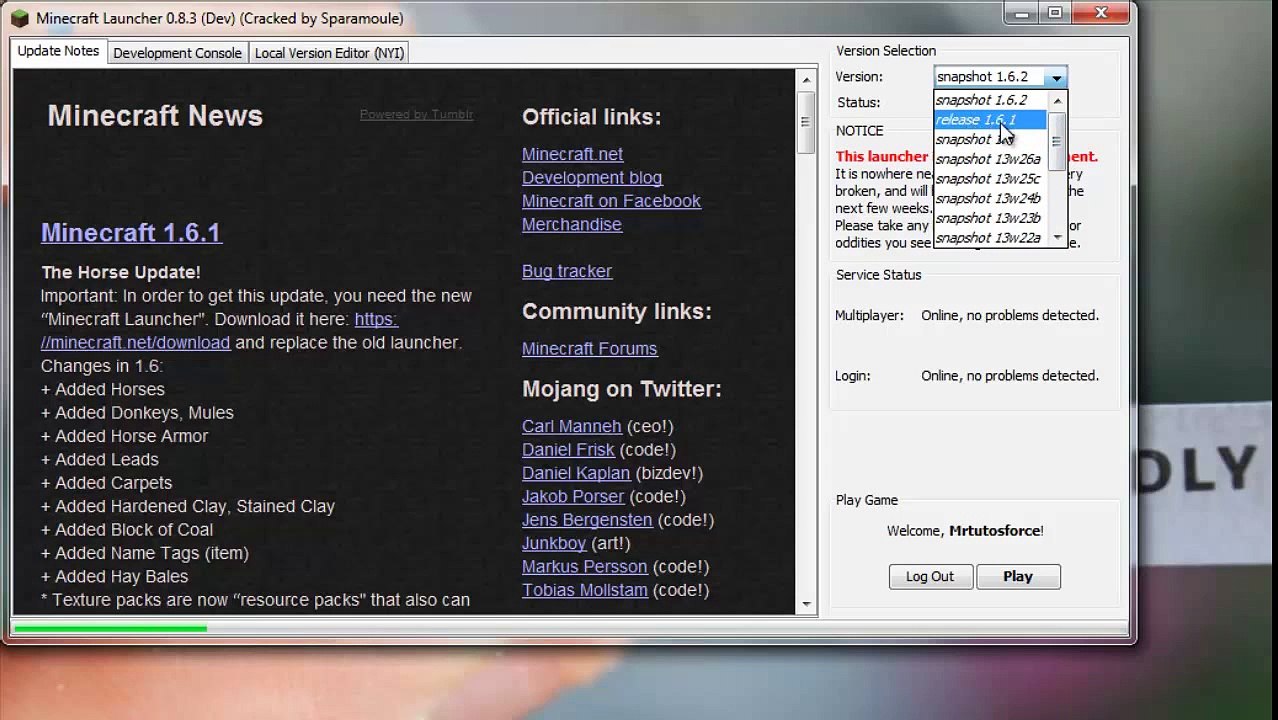This screenshot has width=1278, height=720.
Task: Open Jakob Porser's Twitter link
Action: 573,496
